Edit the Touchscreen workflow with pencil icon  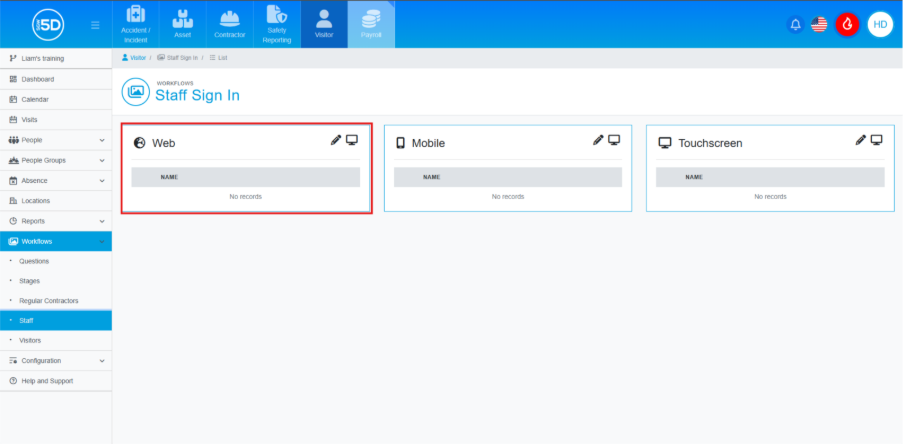(860, 140)
